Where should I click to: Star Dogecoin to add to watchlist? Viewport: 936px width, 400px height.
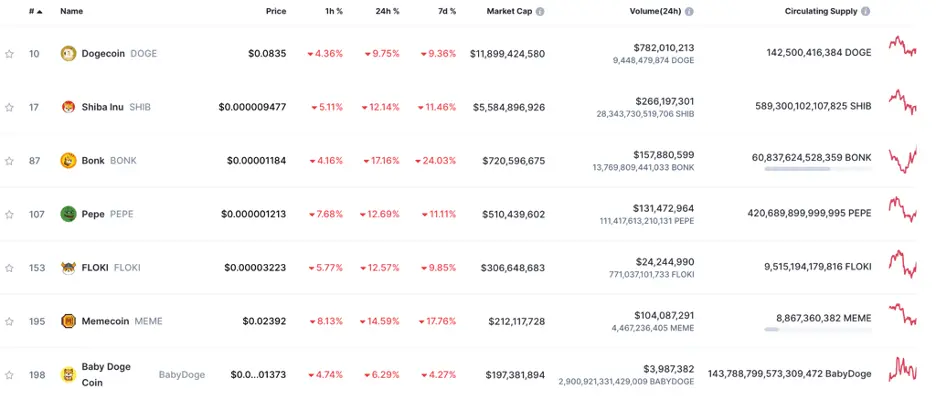tap(10, 54)
